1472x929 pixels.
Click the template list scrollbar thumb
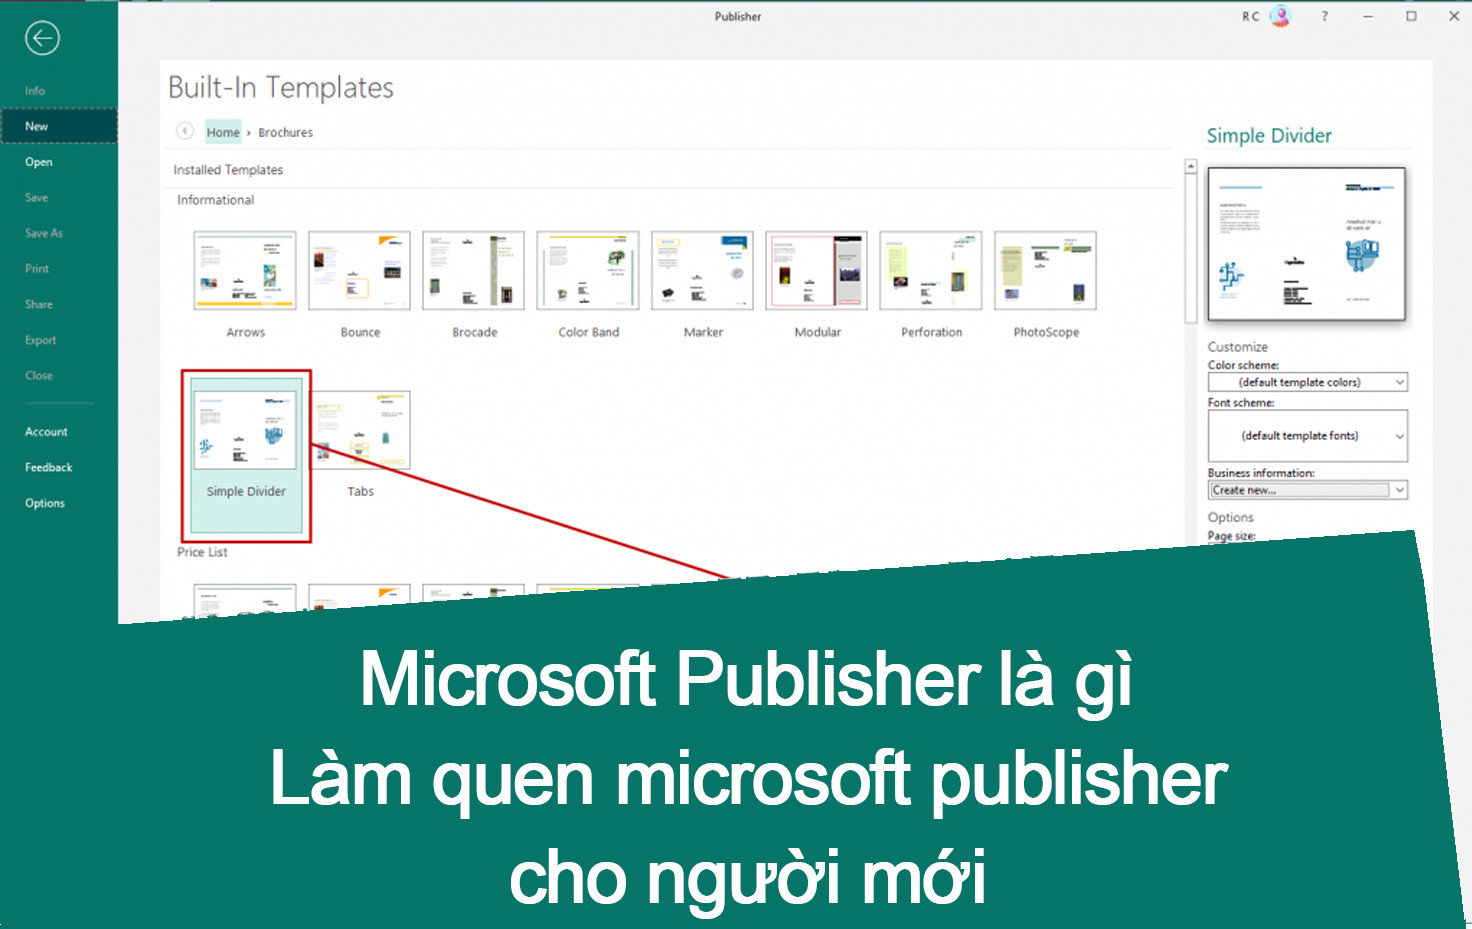point(1190,248)
